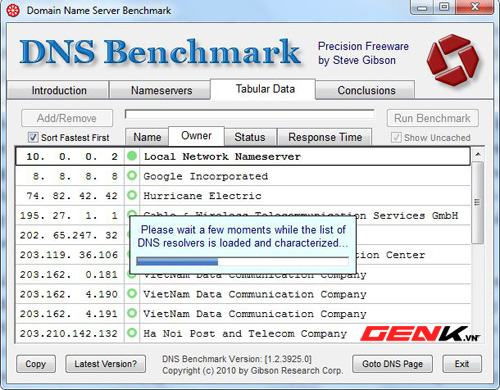The height and width of the screenshot is (390, 500).
Task: Click the Google Incorporated owner text
Action: point(205,176)
